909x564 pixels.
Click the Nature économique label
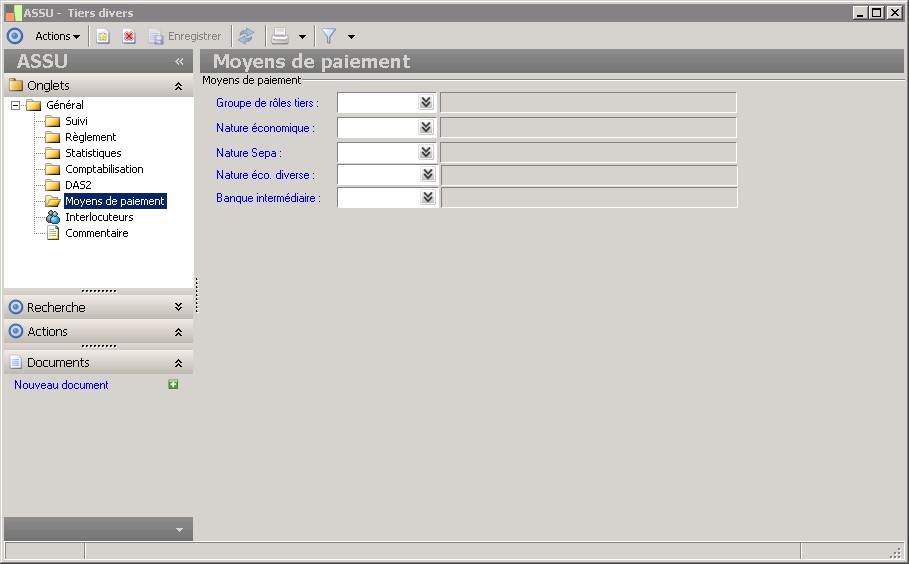(x=265, y=128)
